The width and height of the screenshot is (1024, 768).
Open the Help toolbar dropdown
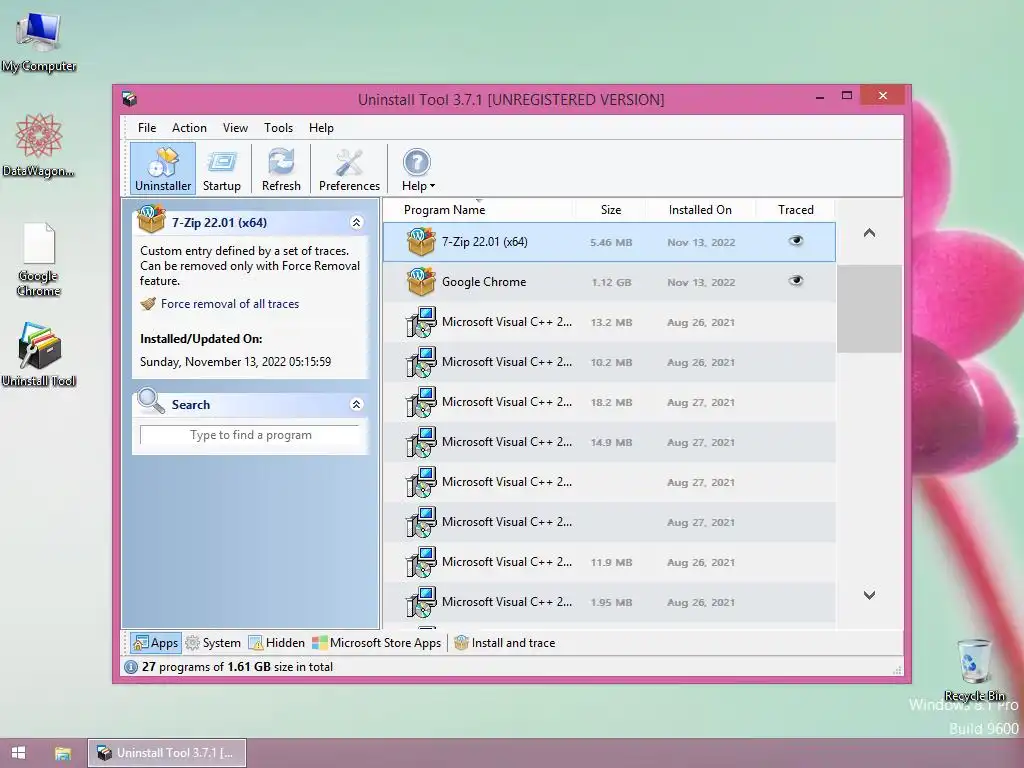(x=418, y=169)
